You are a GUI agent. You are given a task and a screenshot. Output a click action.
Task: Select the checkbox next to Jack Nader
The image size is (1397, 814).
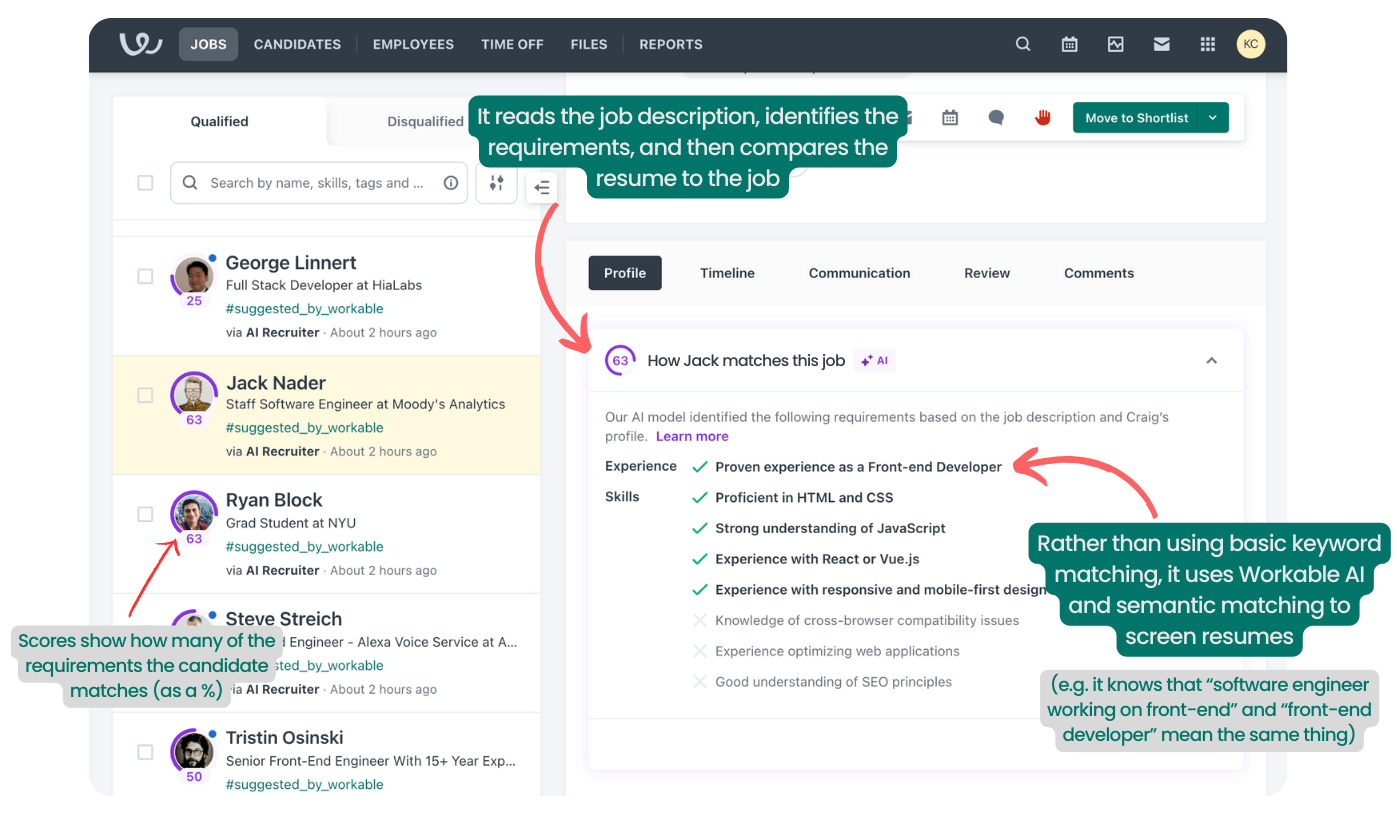point(145,394)
